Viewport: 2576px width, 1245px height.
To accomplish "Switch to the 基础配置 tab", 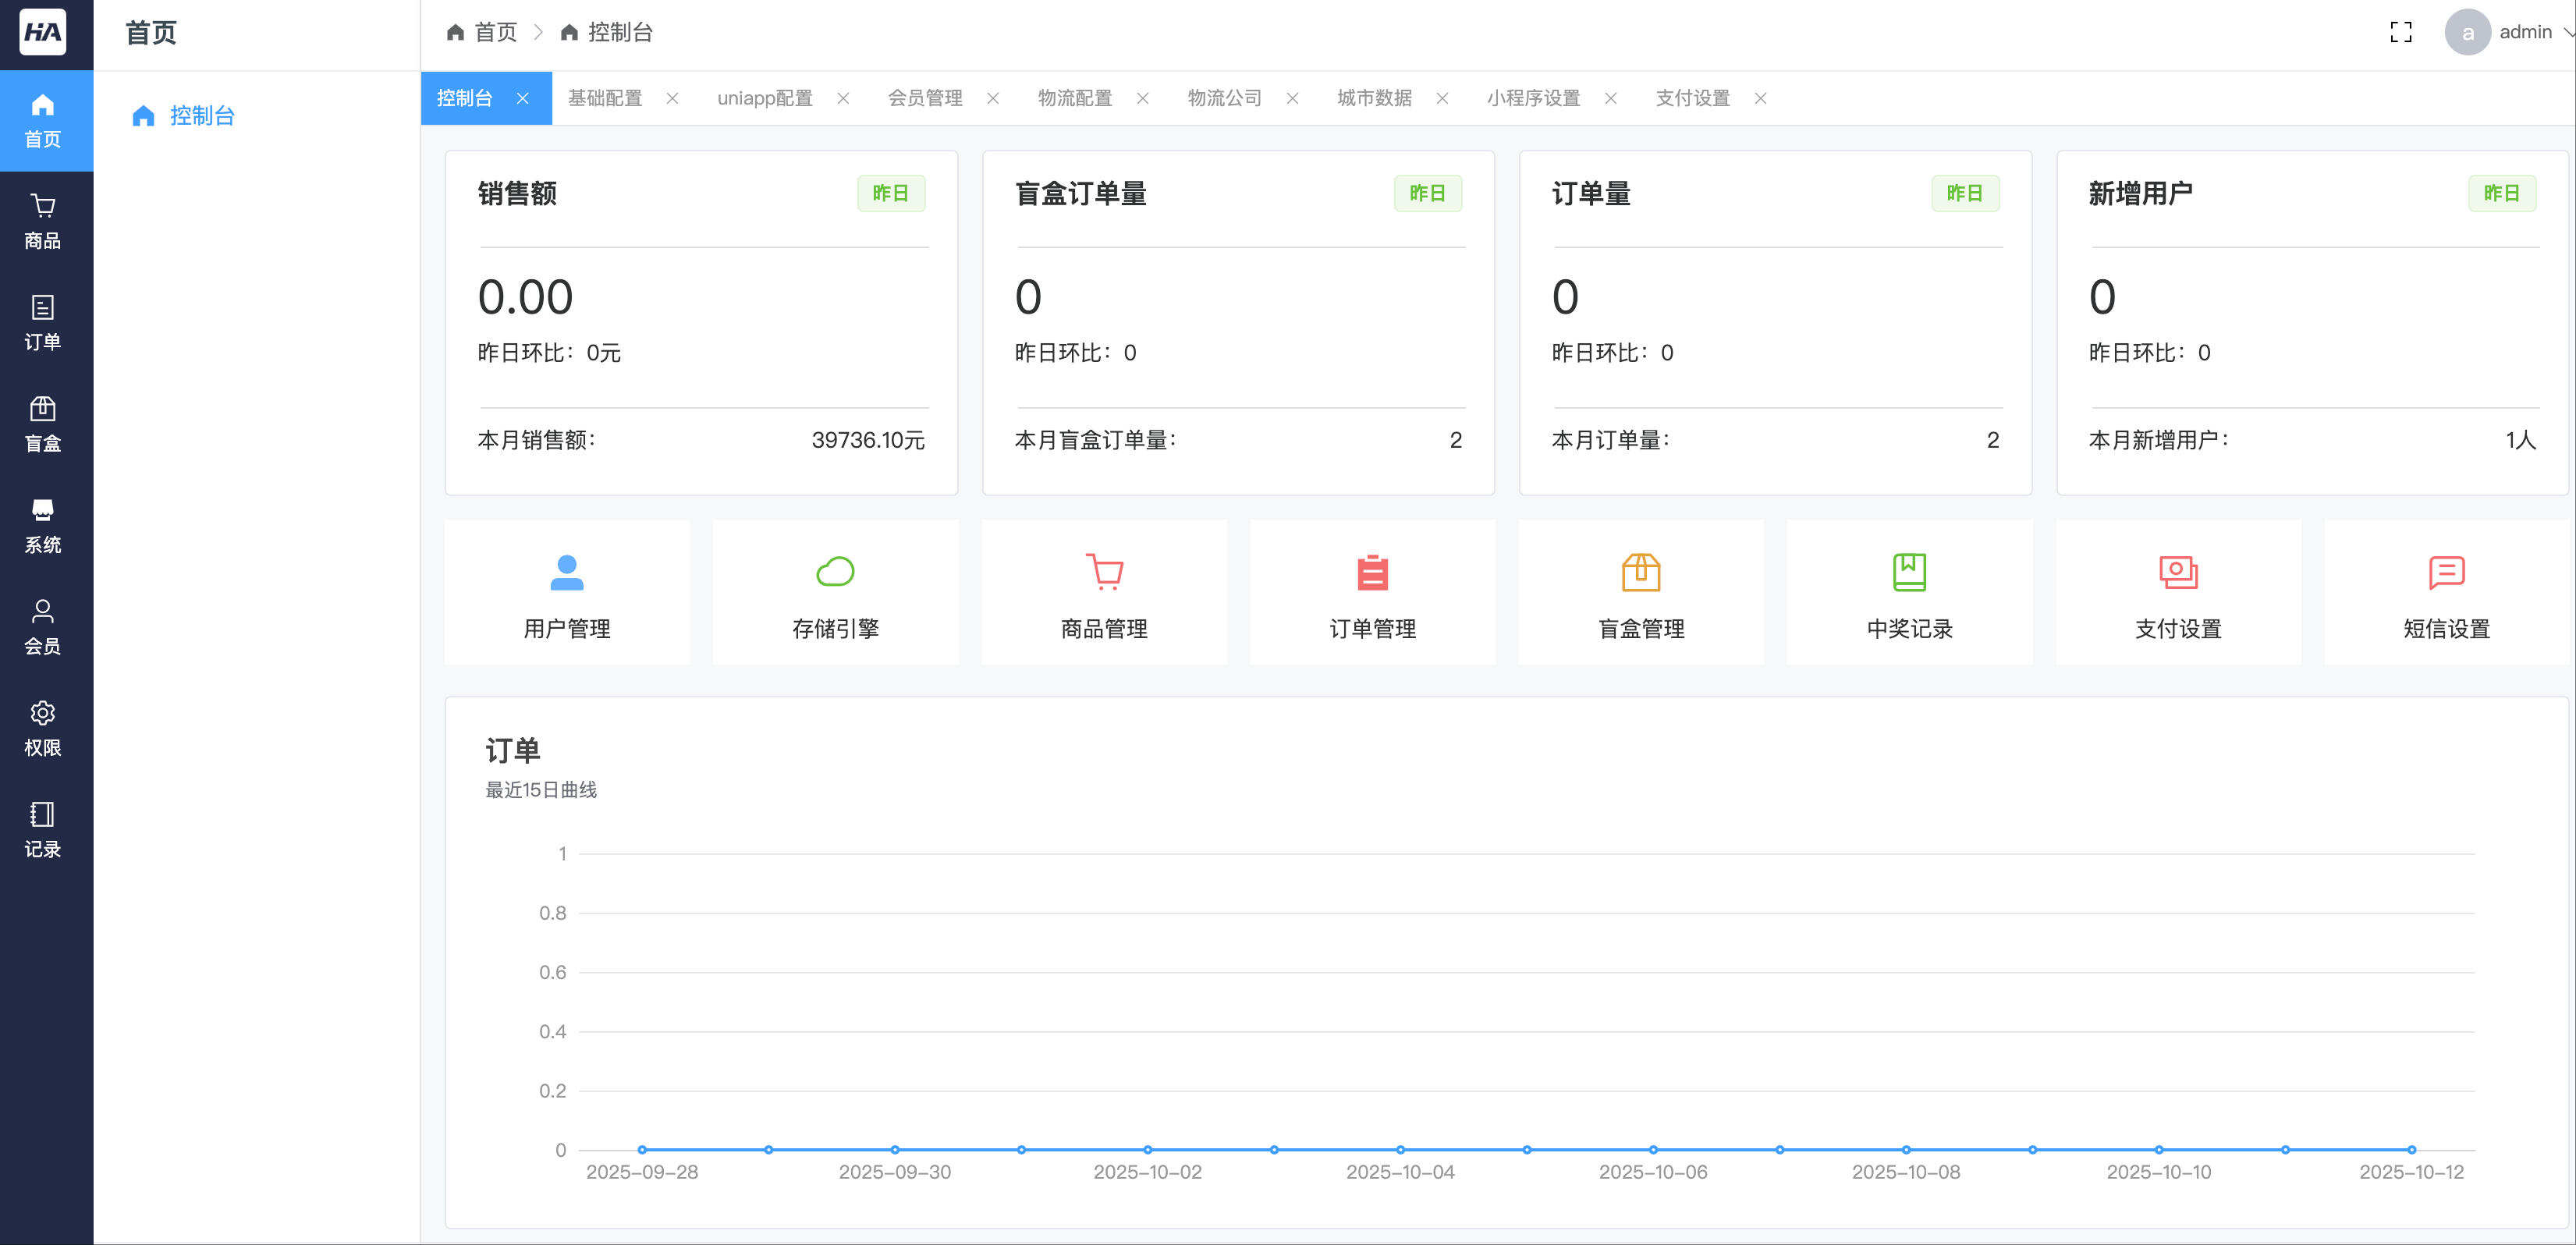I will [605, 98].
